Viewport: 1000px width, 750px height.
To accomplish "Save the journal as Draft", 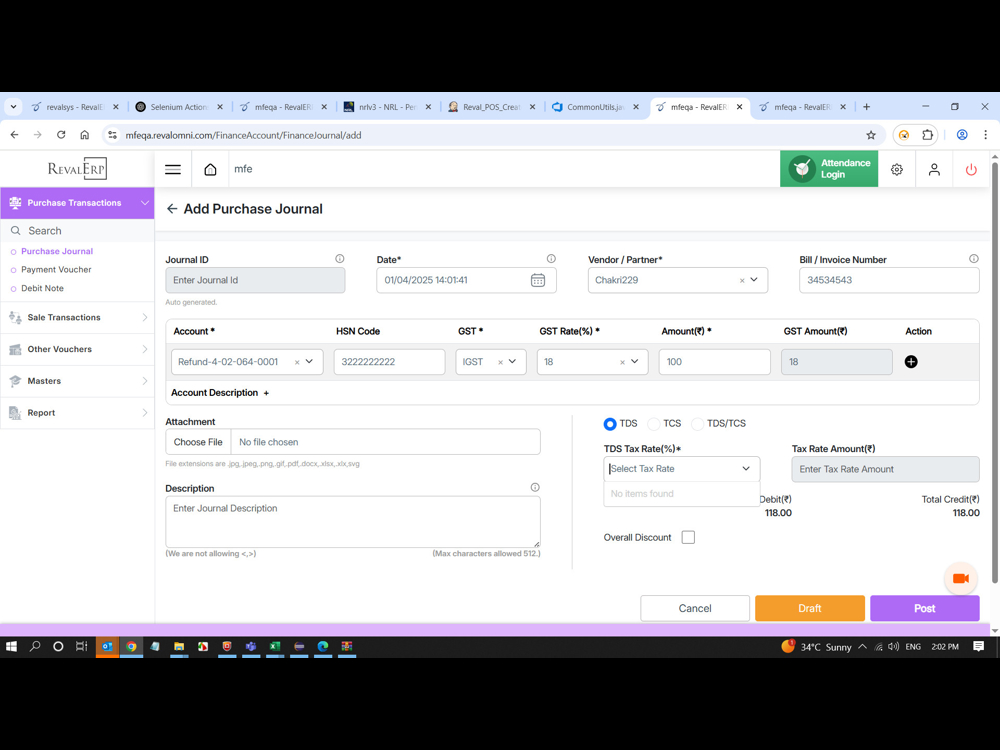I will (x=809, y=608).
